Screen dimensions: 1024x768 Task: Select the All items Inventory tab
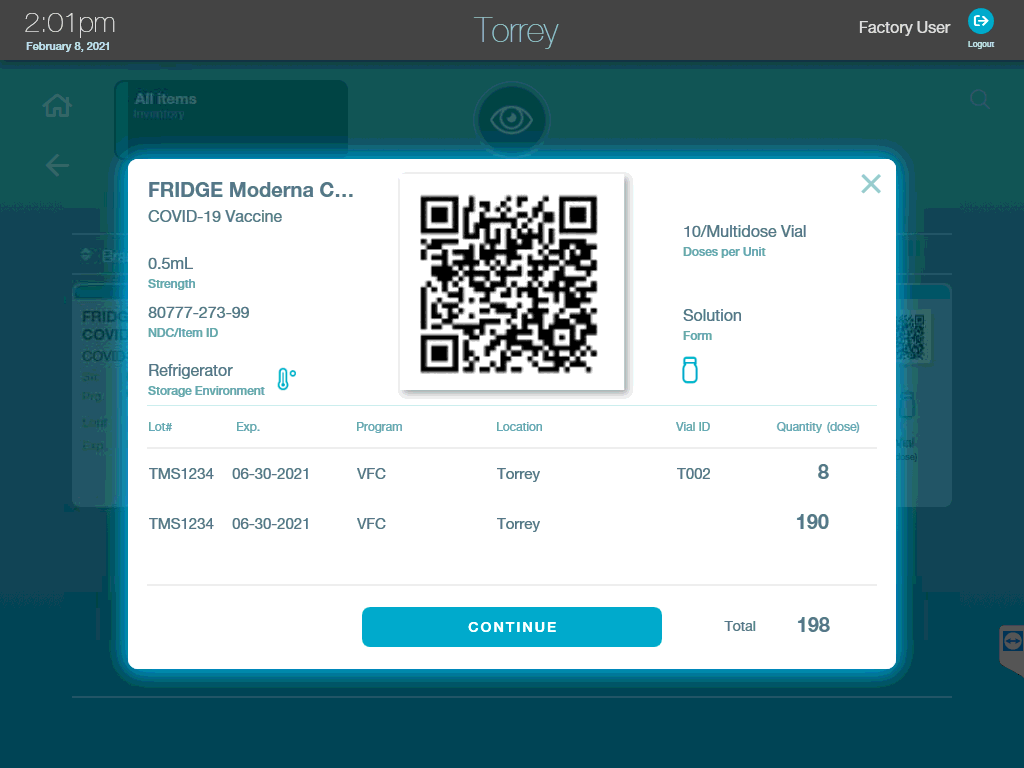tap(231, 118)
